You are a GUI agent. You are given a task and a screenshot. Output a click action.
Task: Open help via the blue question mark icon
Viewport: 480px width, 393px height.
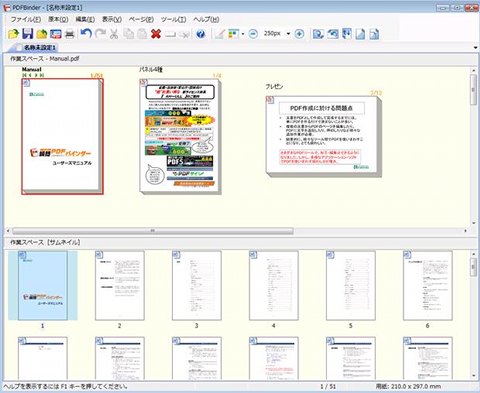(x=200, y=34)
